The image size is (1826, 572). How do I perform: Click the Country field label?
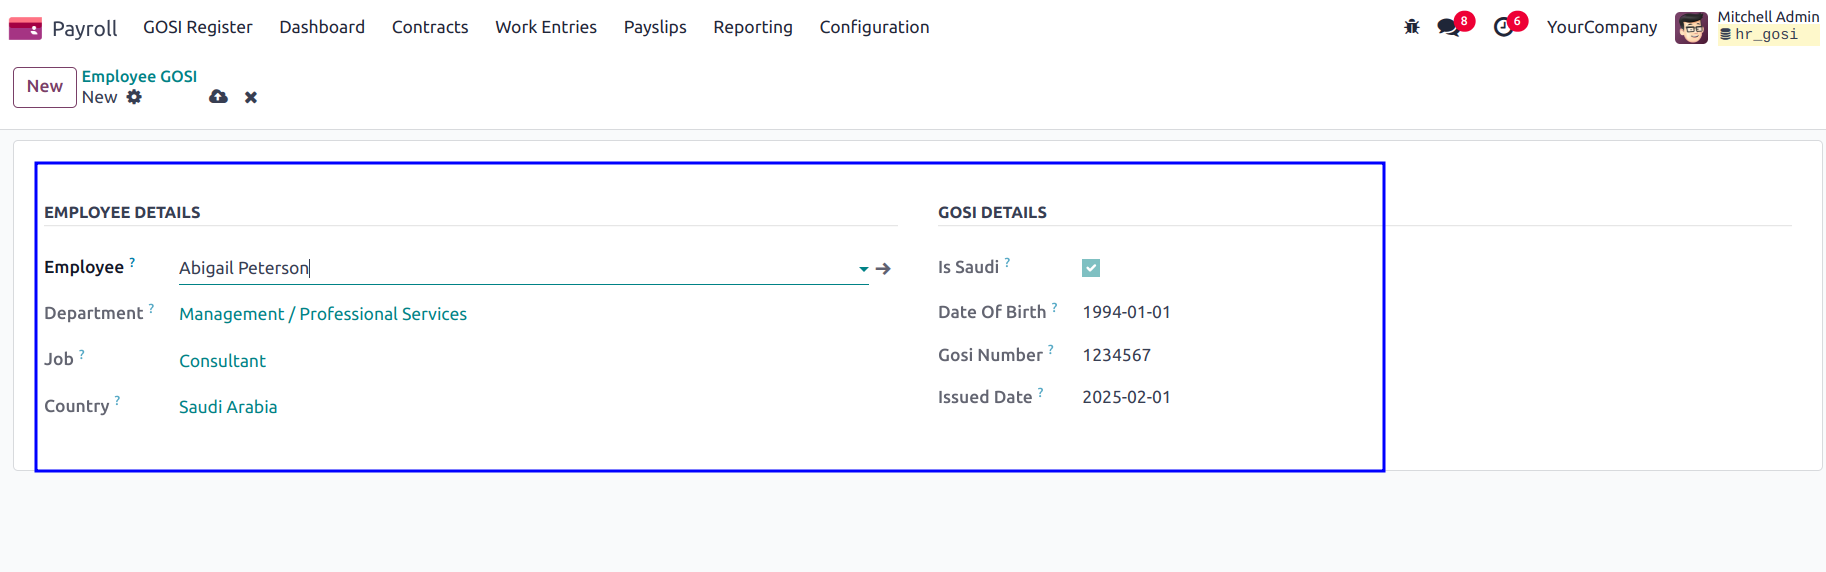(x=77, y=406)
